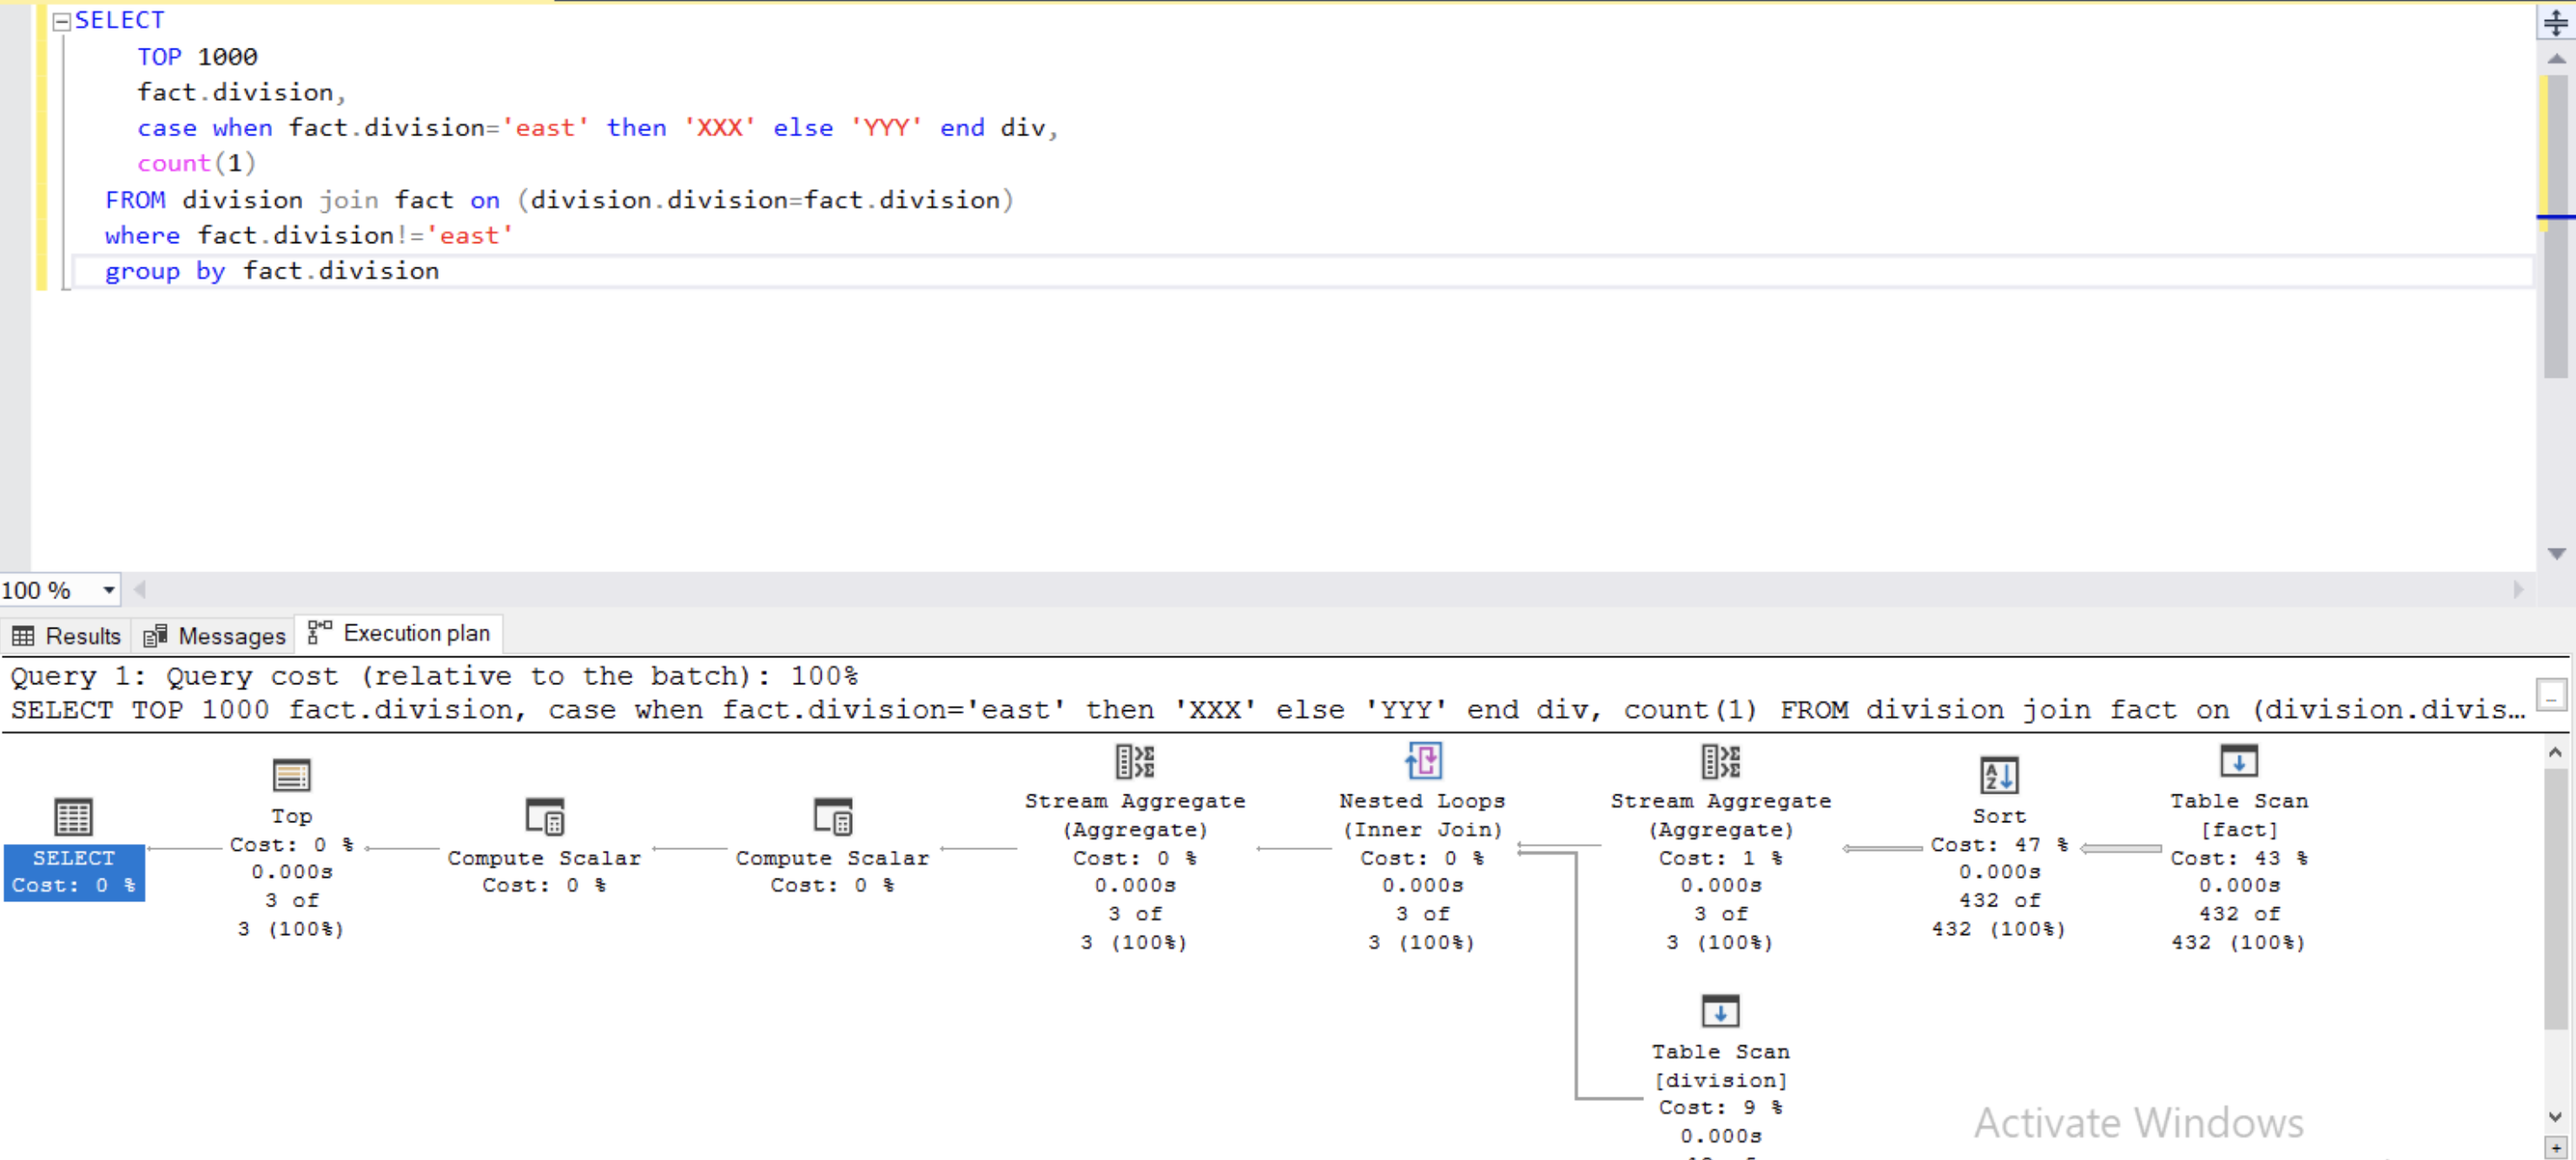
Task: Click the Stream Aggregate icon right of Nested Loops
Action: click(1721, 761)
